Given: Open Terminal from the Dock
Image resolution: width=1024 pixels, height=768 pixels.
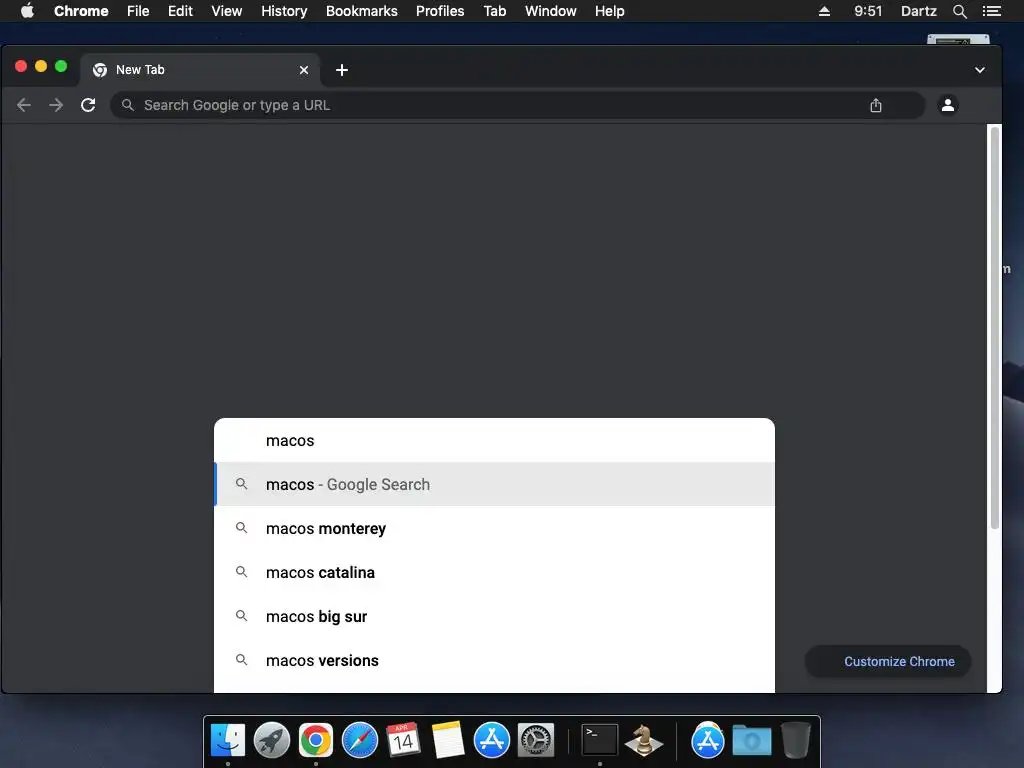Looking at the screenshot, I should coord(600,741).
